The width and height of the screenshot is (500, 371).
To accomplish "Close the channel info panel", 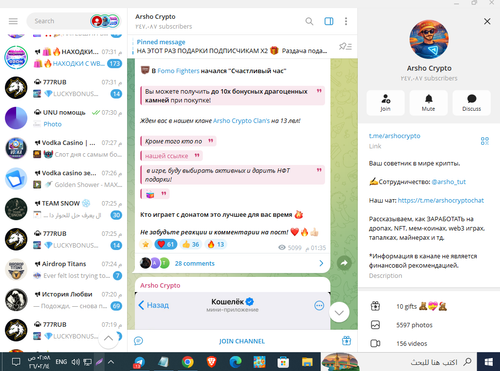I will pyautogui.click(x=487, y=21).
